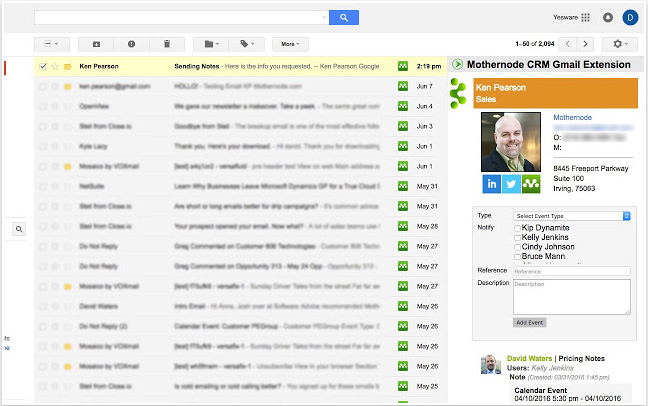Open the Labels tag dropdown
Screen dimensions: 648x406
point(246,44)
